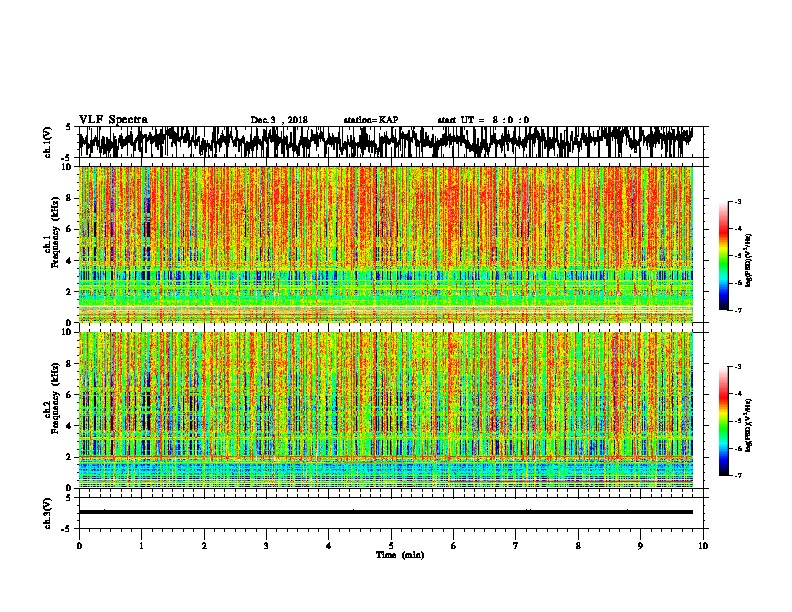
Task: Click the ch.1 spectrogram panel
Action: (x=386, y=244)
